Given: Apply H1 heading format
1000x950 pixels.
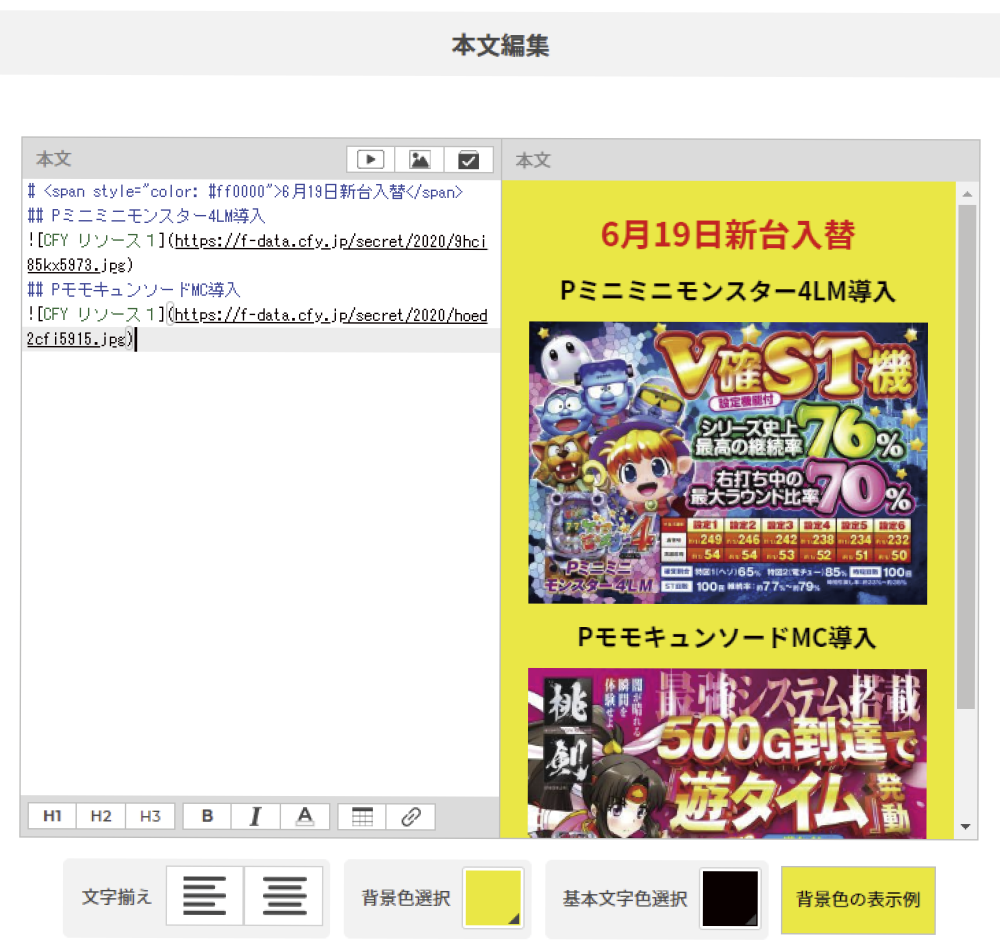Looking at the screenshot, I should tap(53, 816).
